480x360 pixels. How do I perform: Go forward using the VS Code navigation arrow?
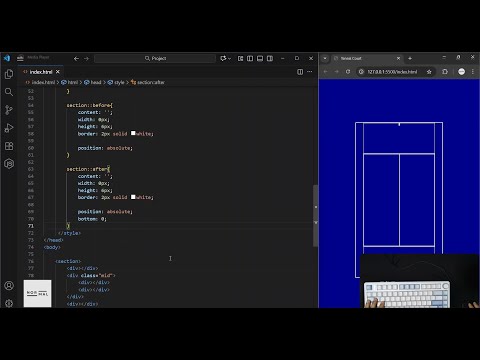pyautogui.click(x=86, y=59)
